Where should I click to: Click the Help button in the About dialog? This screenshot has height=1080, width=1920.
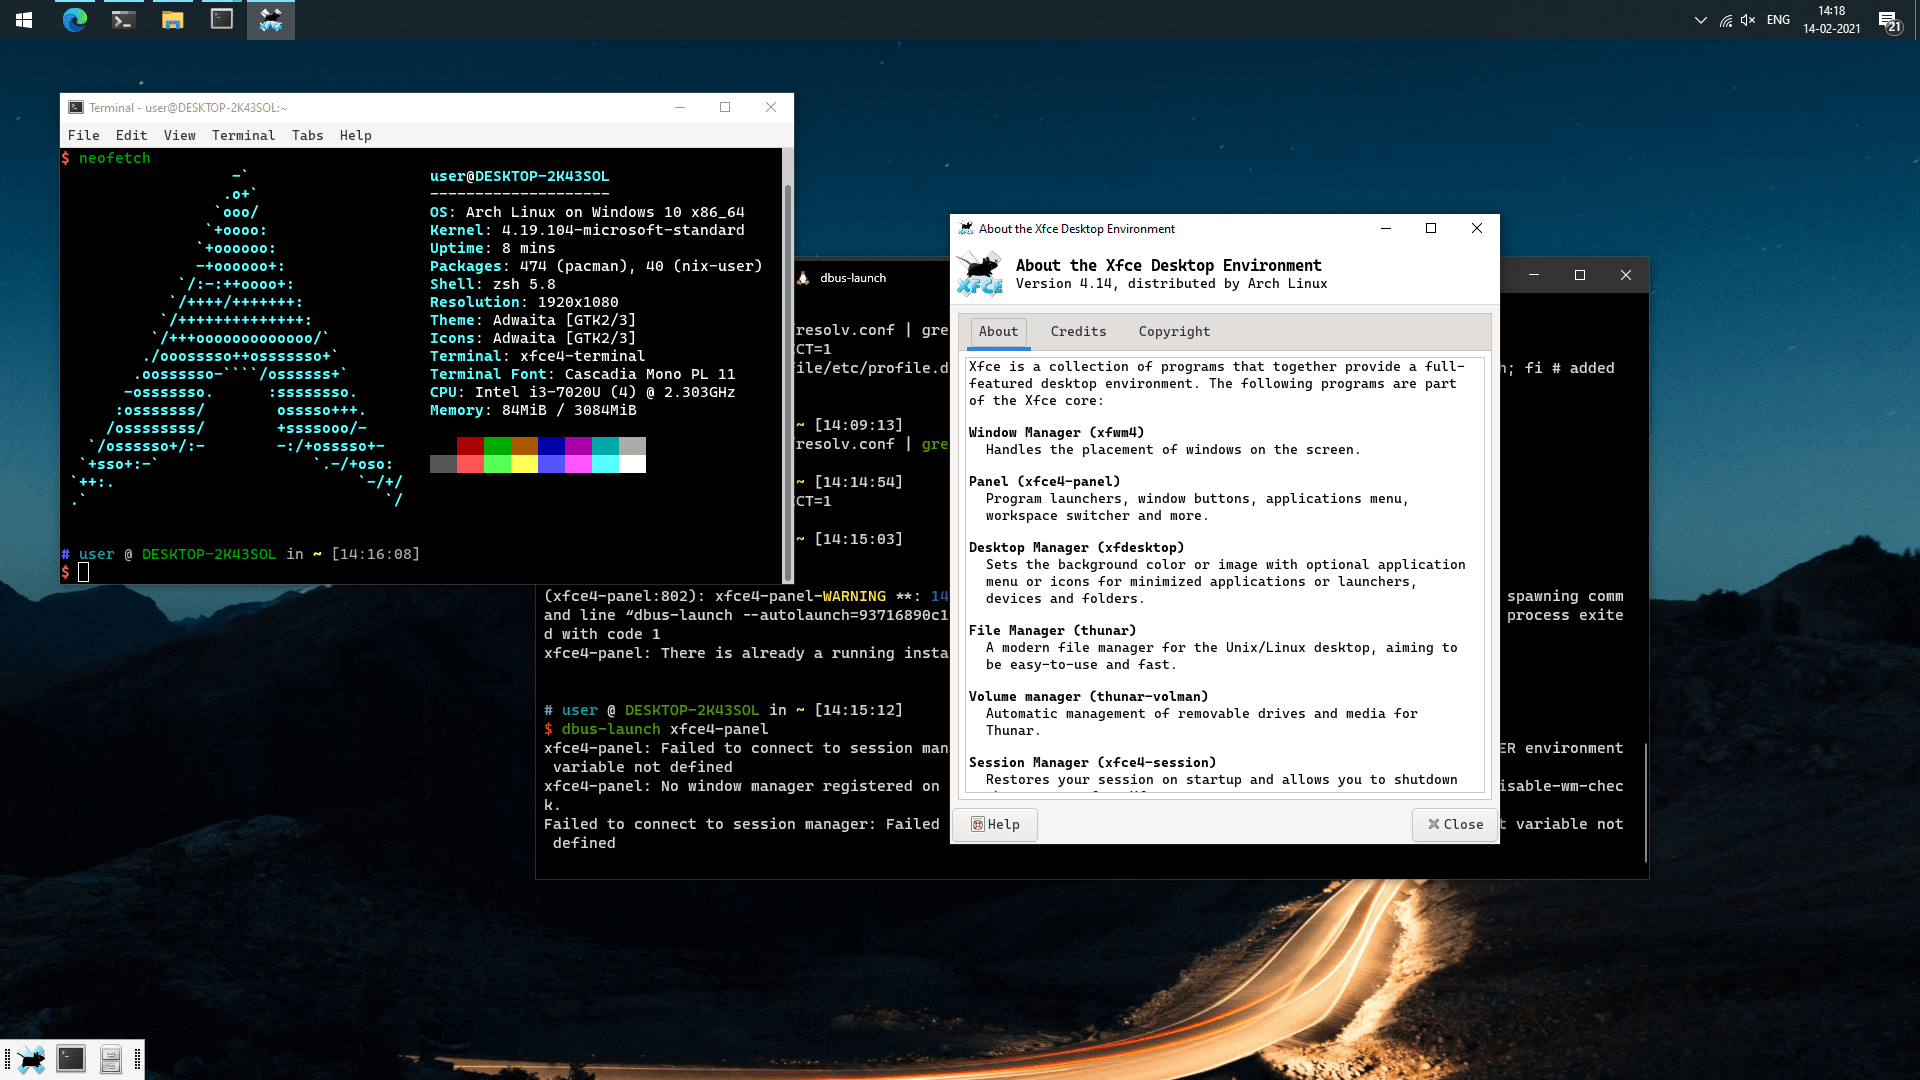coord(996,824)
